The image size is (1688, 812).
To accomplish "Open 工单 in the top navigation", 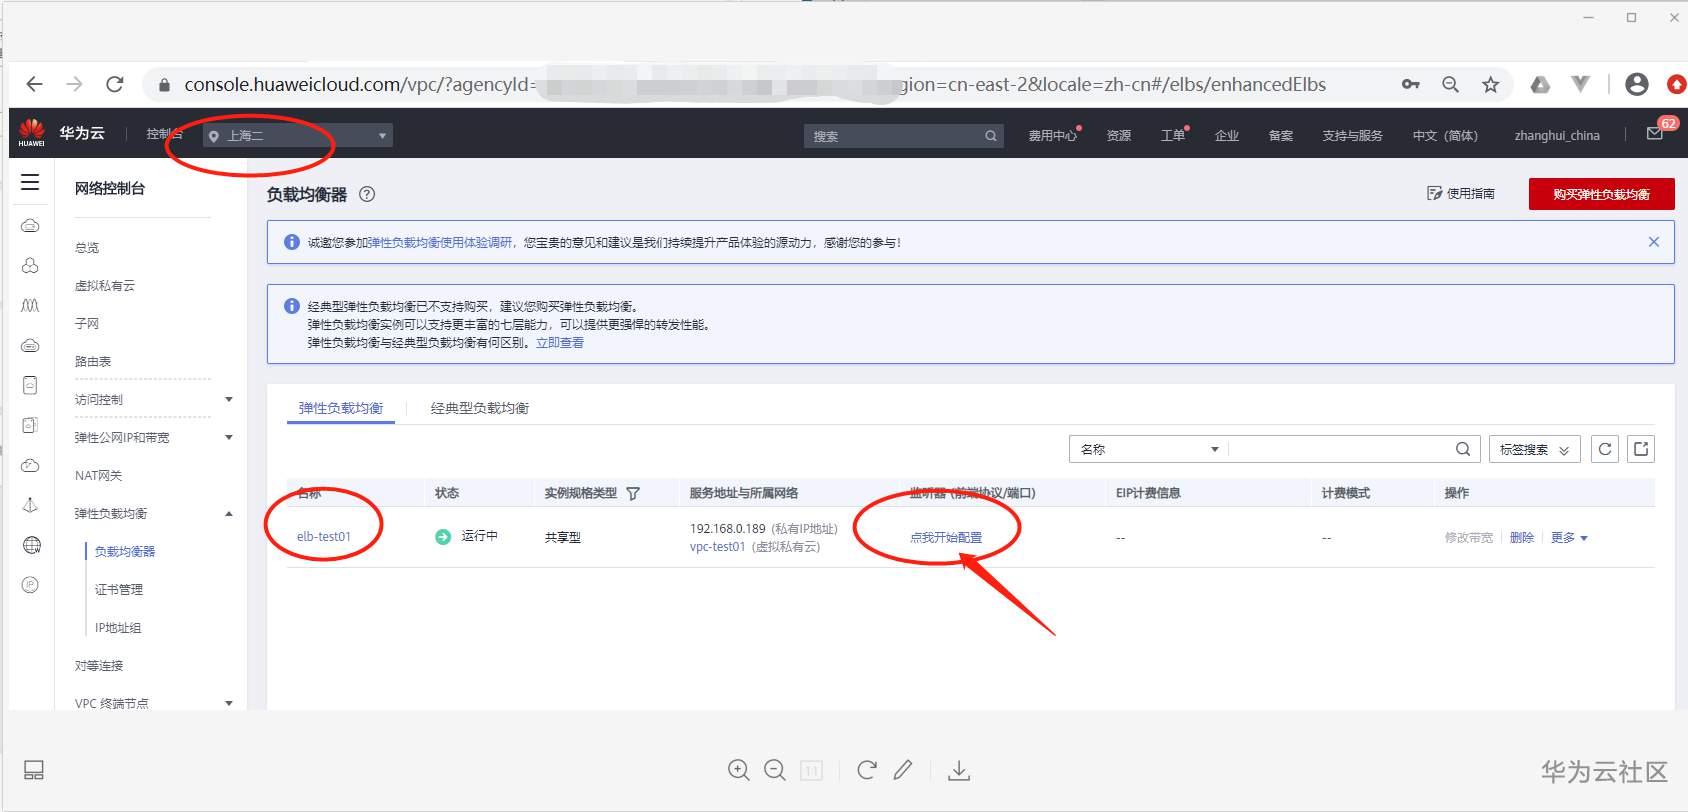I will [x=1173, y=136].
